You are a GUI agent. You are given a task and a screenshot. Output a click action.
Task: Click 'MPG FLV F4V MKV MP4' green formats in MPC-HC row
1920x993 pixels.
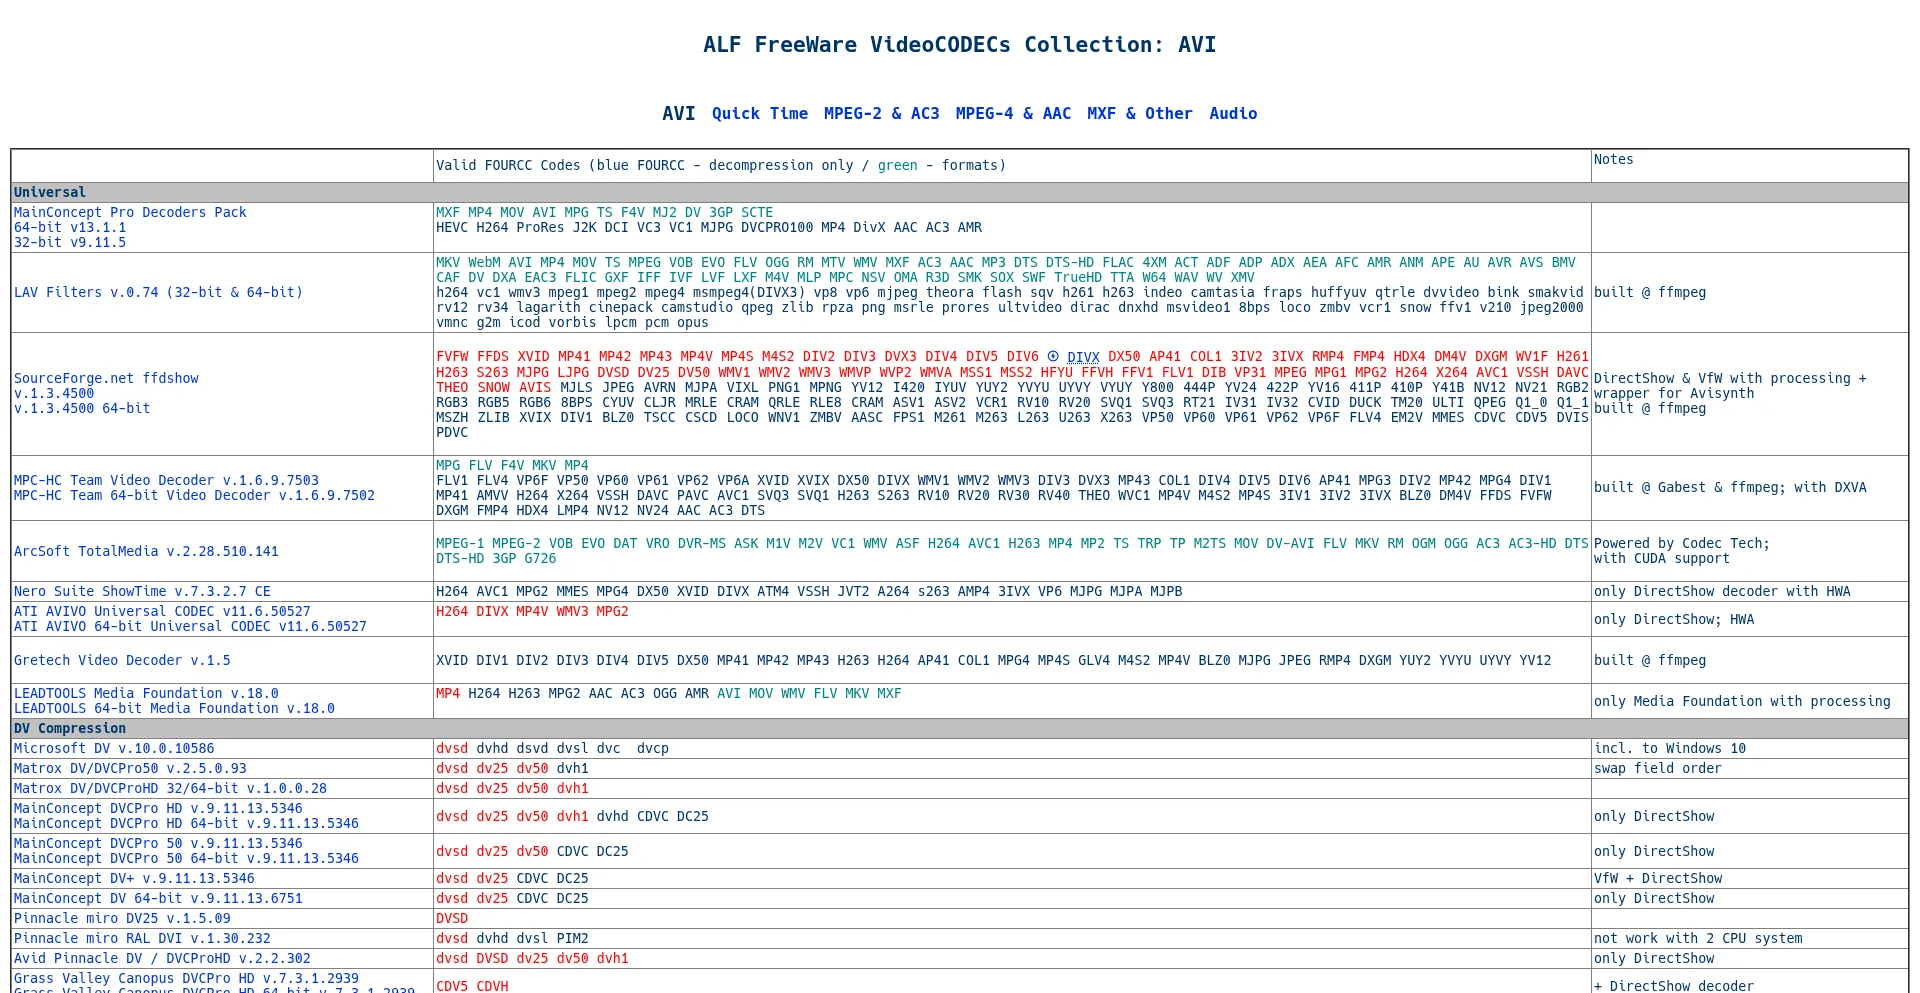[x=512, y=465]
